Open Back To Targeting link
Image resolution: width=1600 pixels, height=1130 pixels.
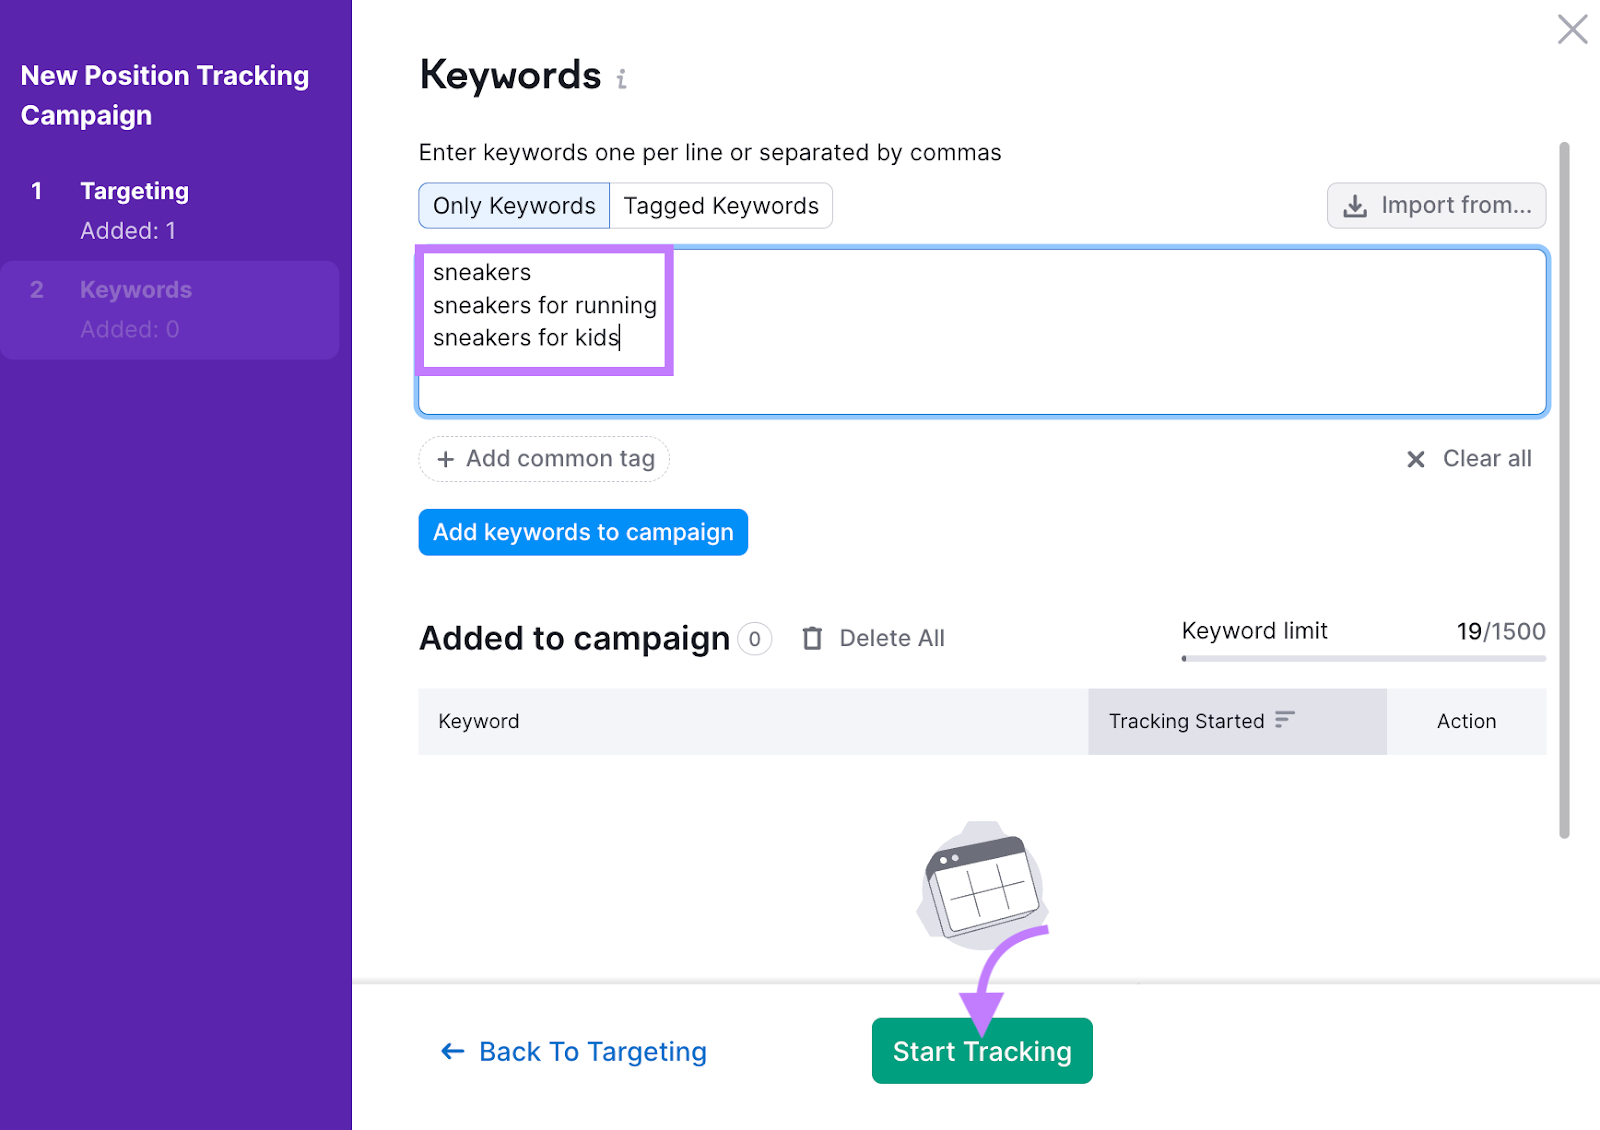tap(592, 1051)
